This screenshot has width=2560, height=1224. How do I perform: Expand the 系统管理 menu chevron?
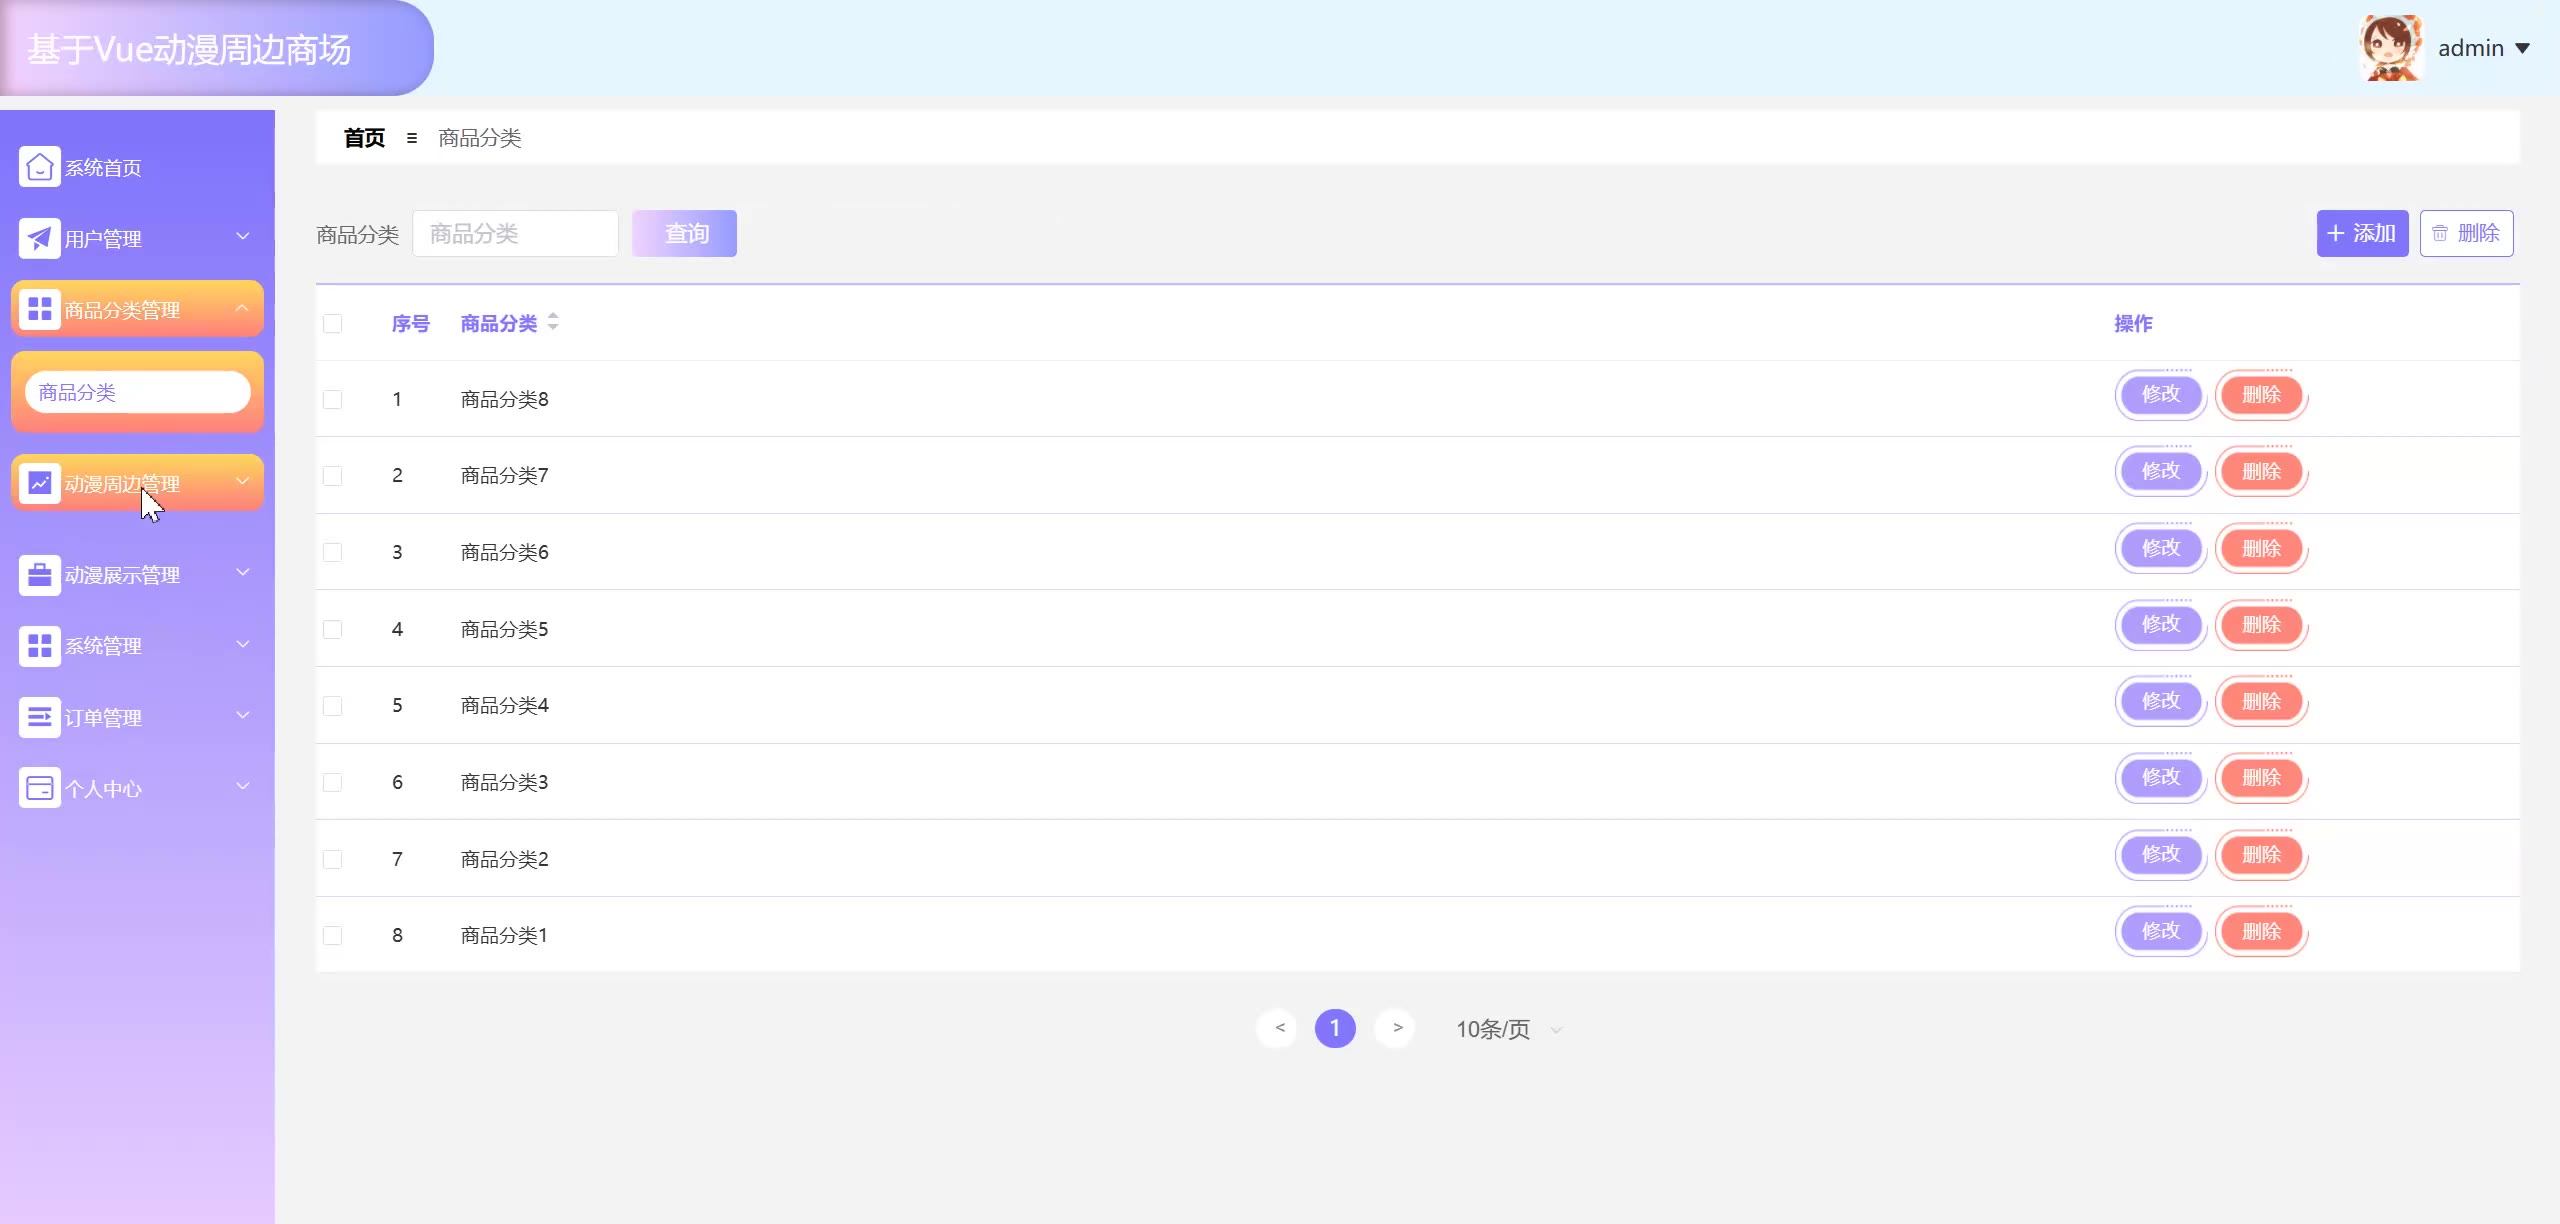(242, 645)
